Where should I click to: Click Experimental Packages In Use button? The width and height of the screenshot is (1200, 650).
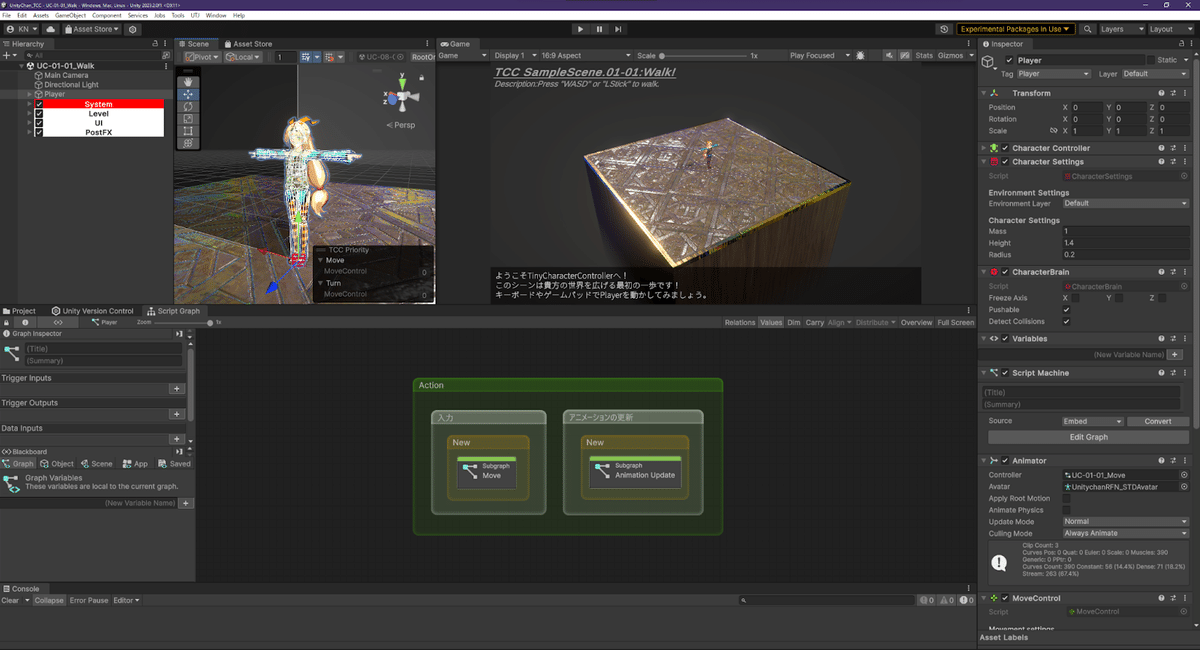pos(1016,29)
